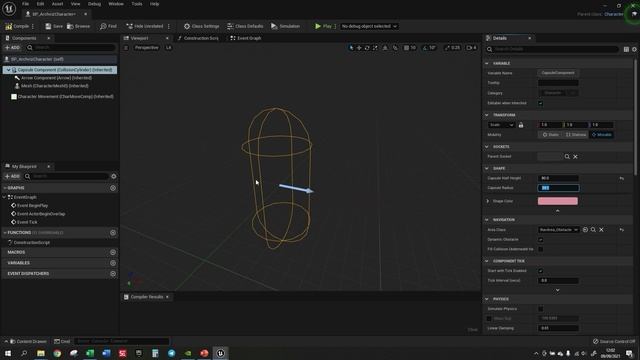Open the Scale transform type dropdown
This screenshot has width=640, height=360.
(501, 125)
